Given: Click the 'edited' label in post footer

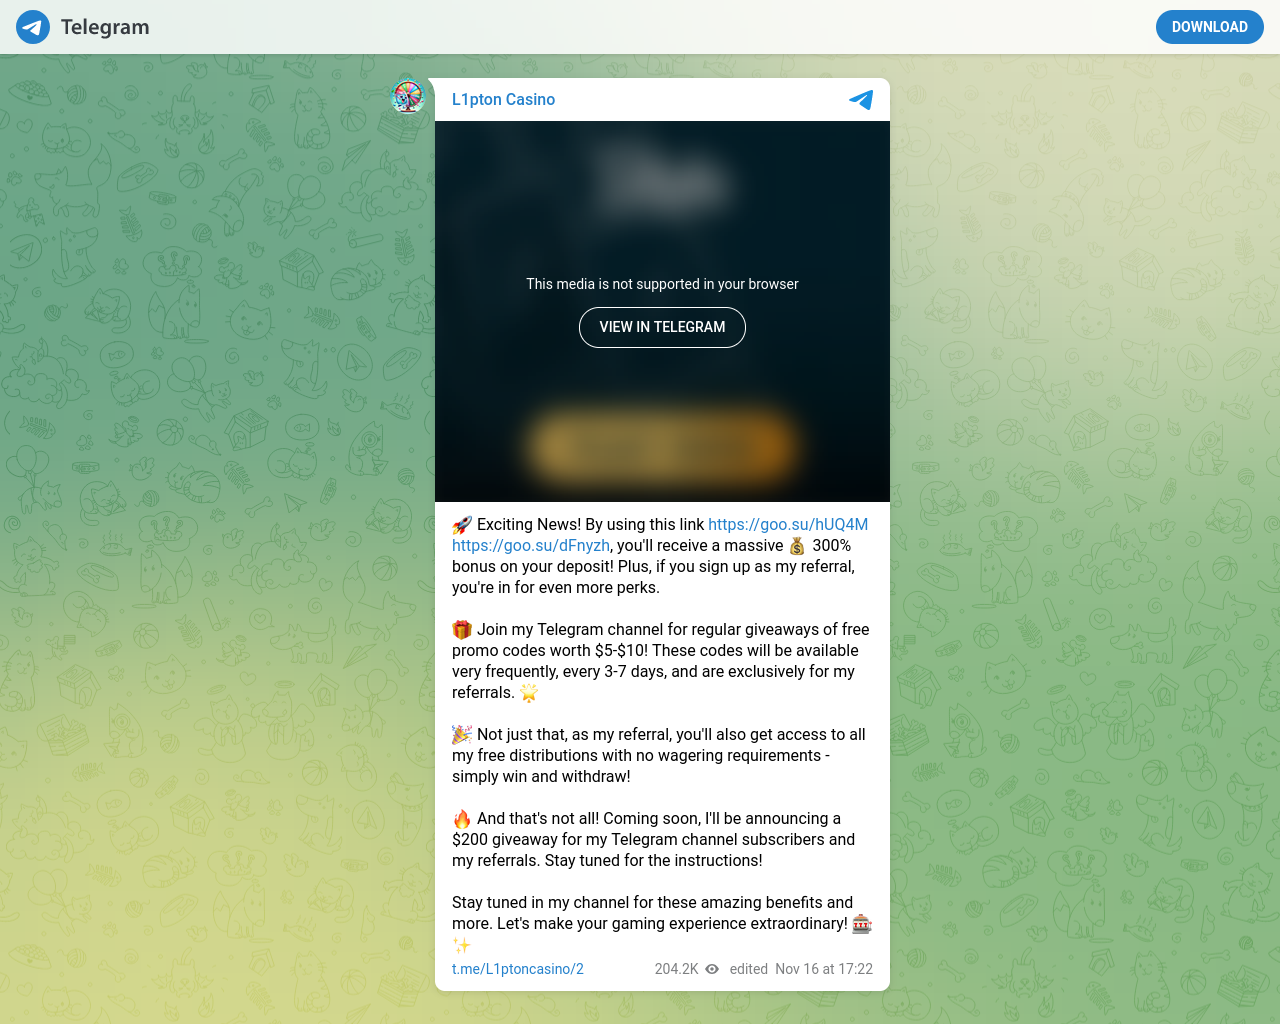Looking at the screenshot, I should click(x=749, y=969).
